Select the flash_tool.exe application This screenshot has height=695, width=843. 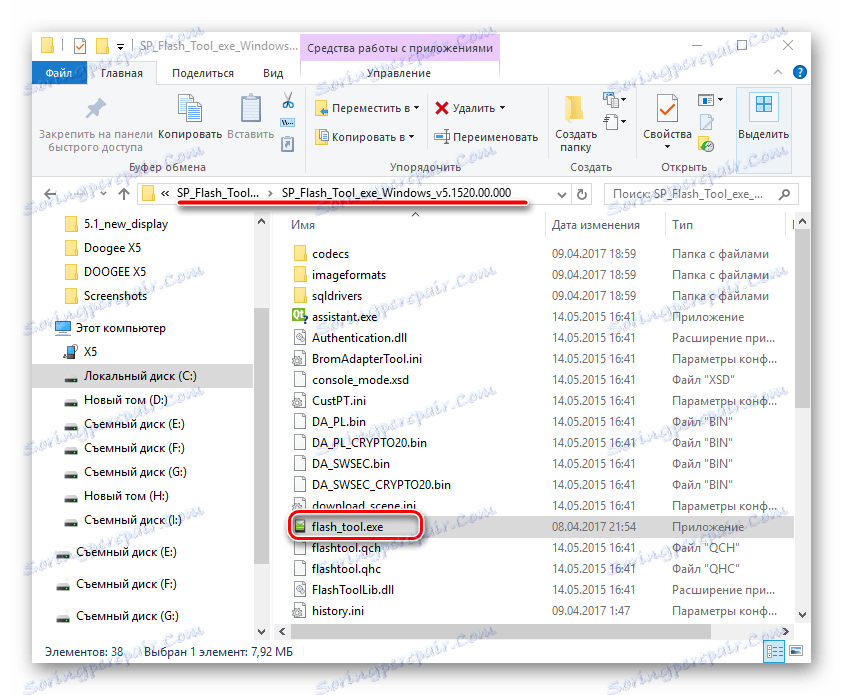(x=347, y=527)
